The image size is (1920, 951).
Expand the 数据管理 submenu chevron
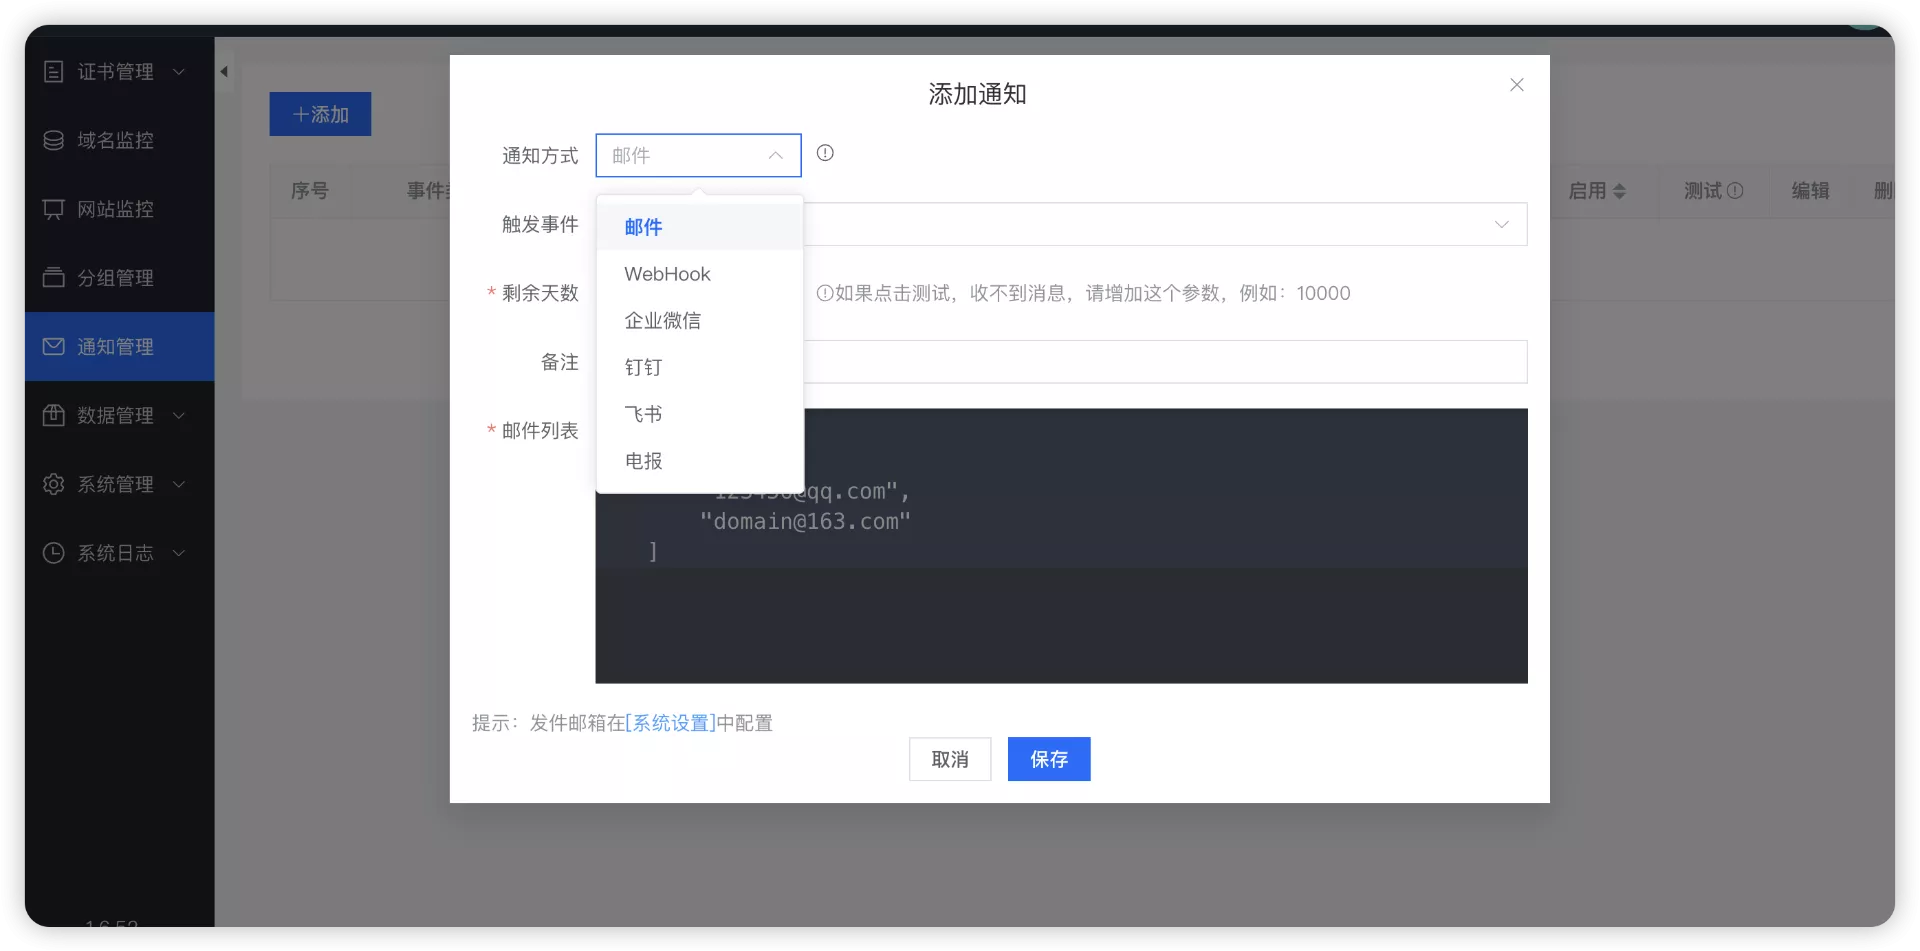[179, 415]
